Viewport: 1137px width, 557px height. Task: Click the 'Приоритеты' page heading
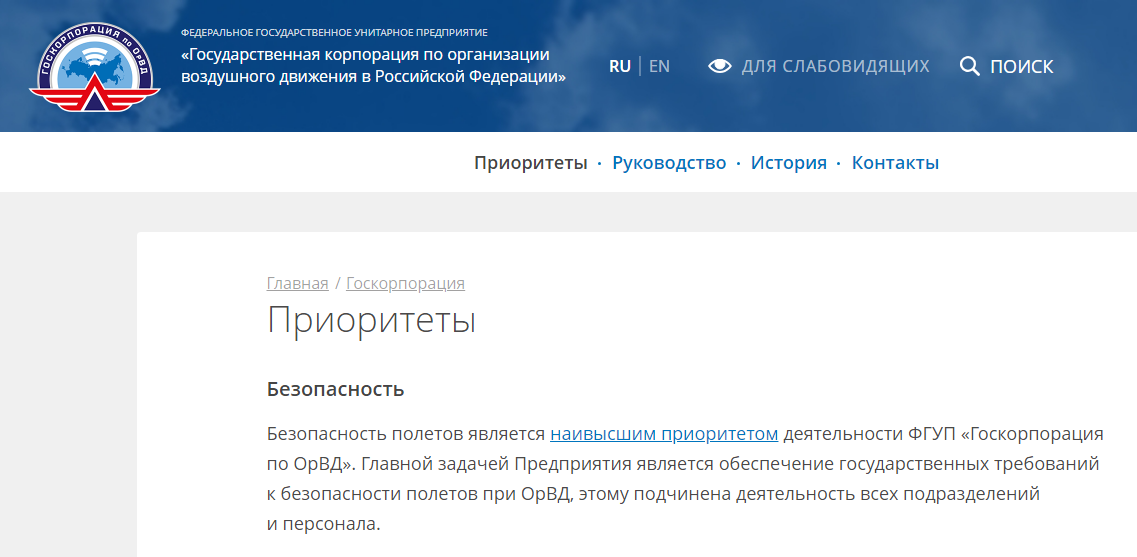tap(371, 320)
